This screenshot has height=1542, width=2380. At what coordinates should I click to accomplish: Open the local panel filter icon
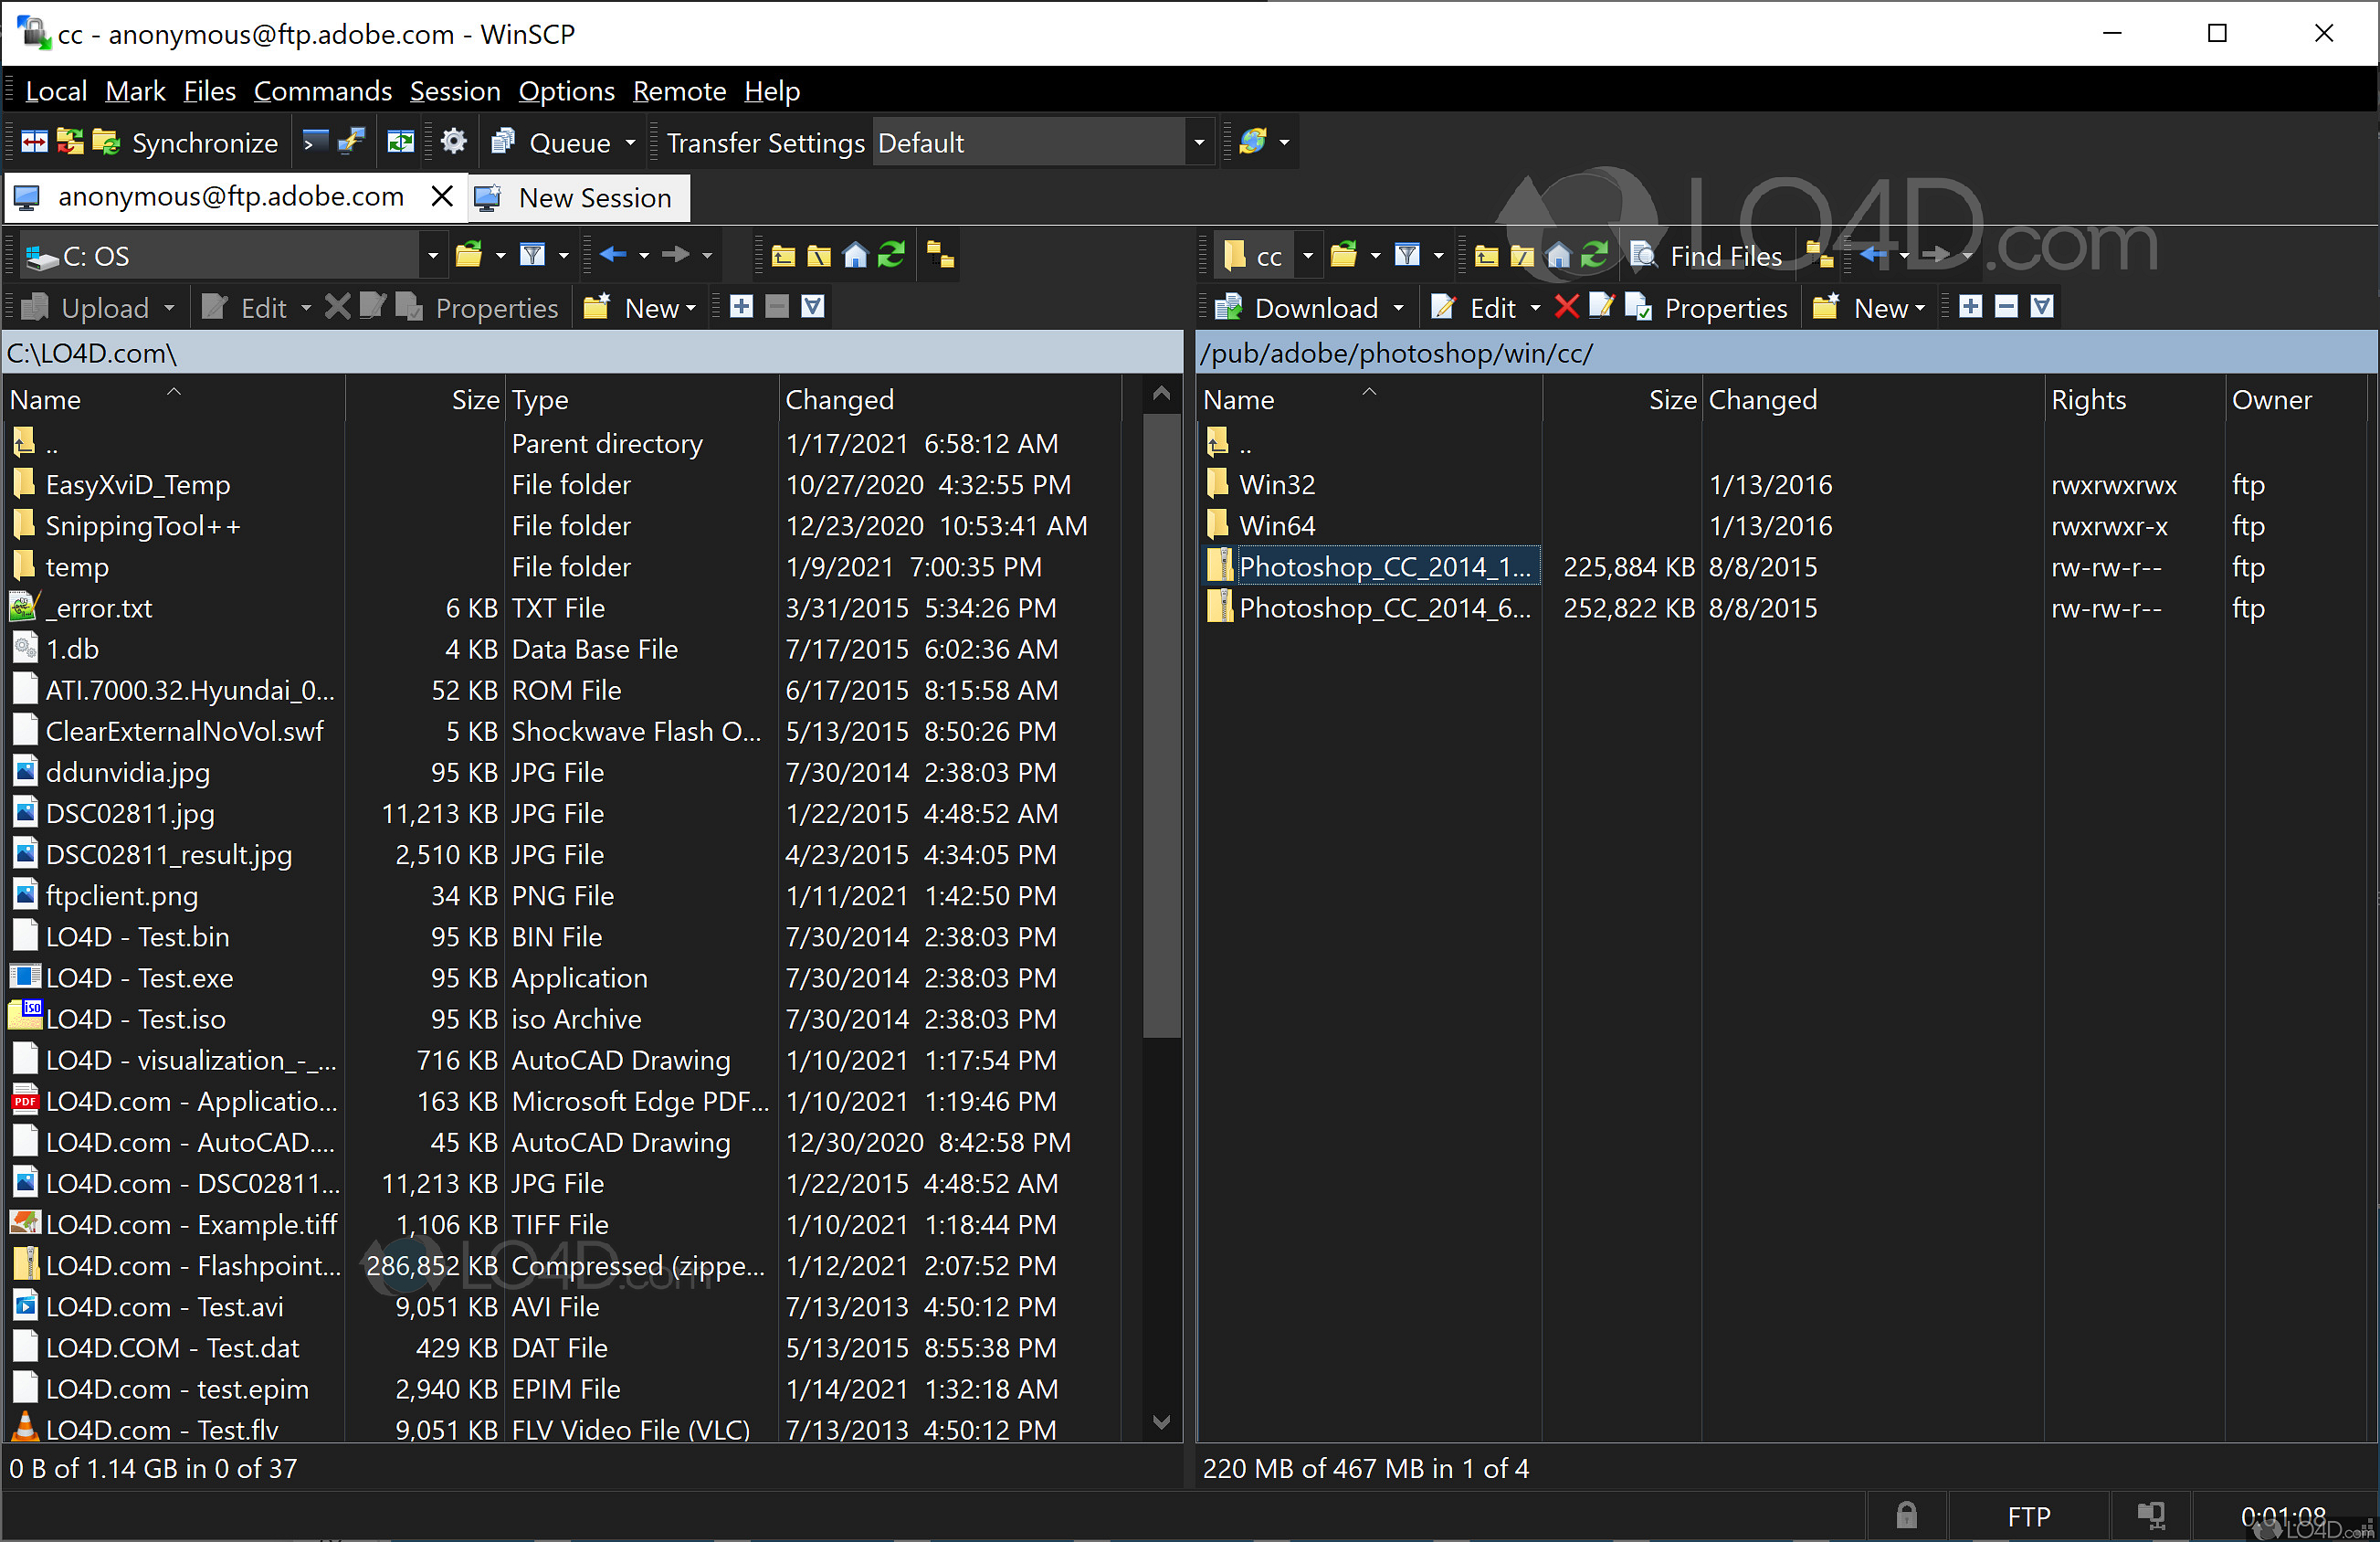[532, 256]
